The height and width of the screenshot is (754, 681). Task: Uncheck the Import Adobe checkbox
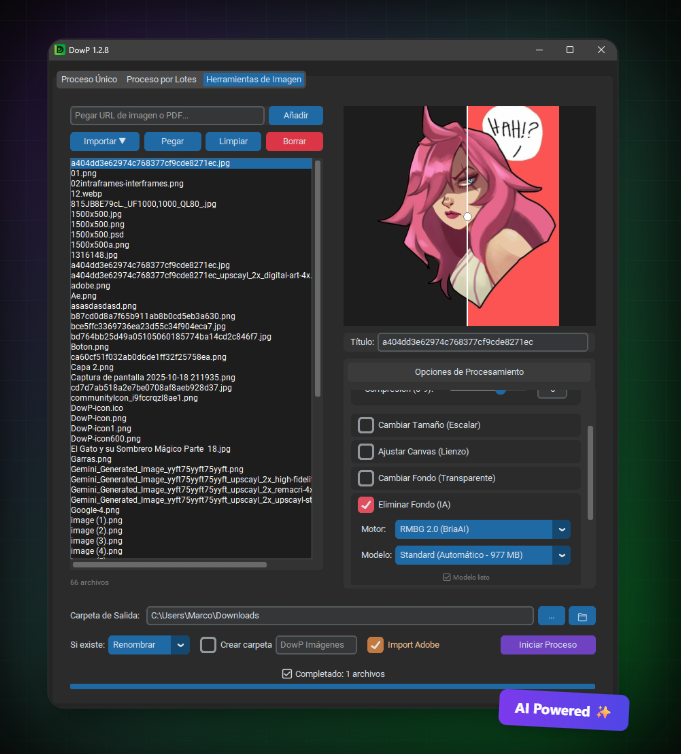[x=375, y=645]
